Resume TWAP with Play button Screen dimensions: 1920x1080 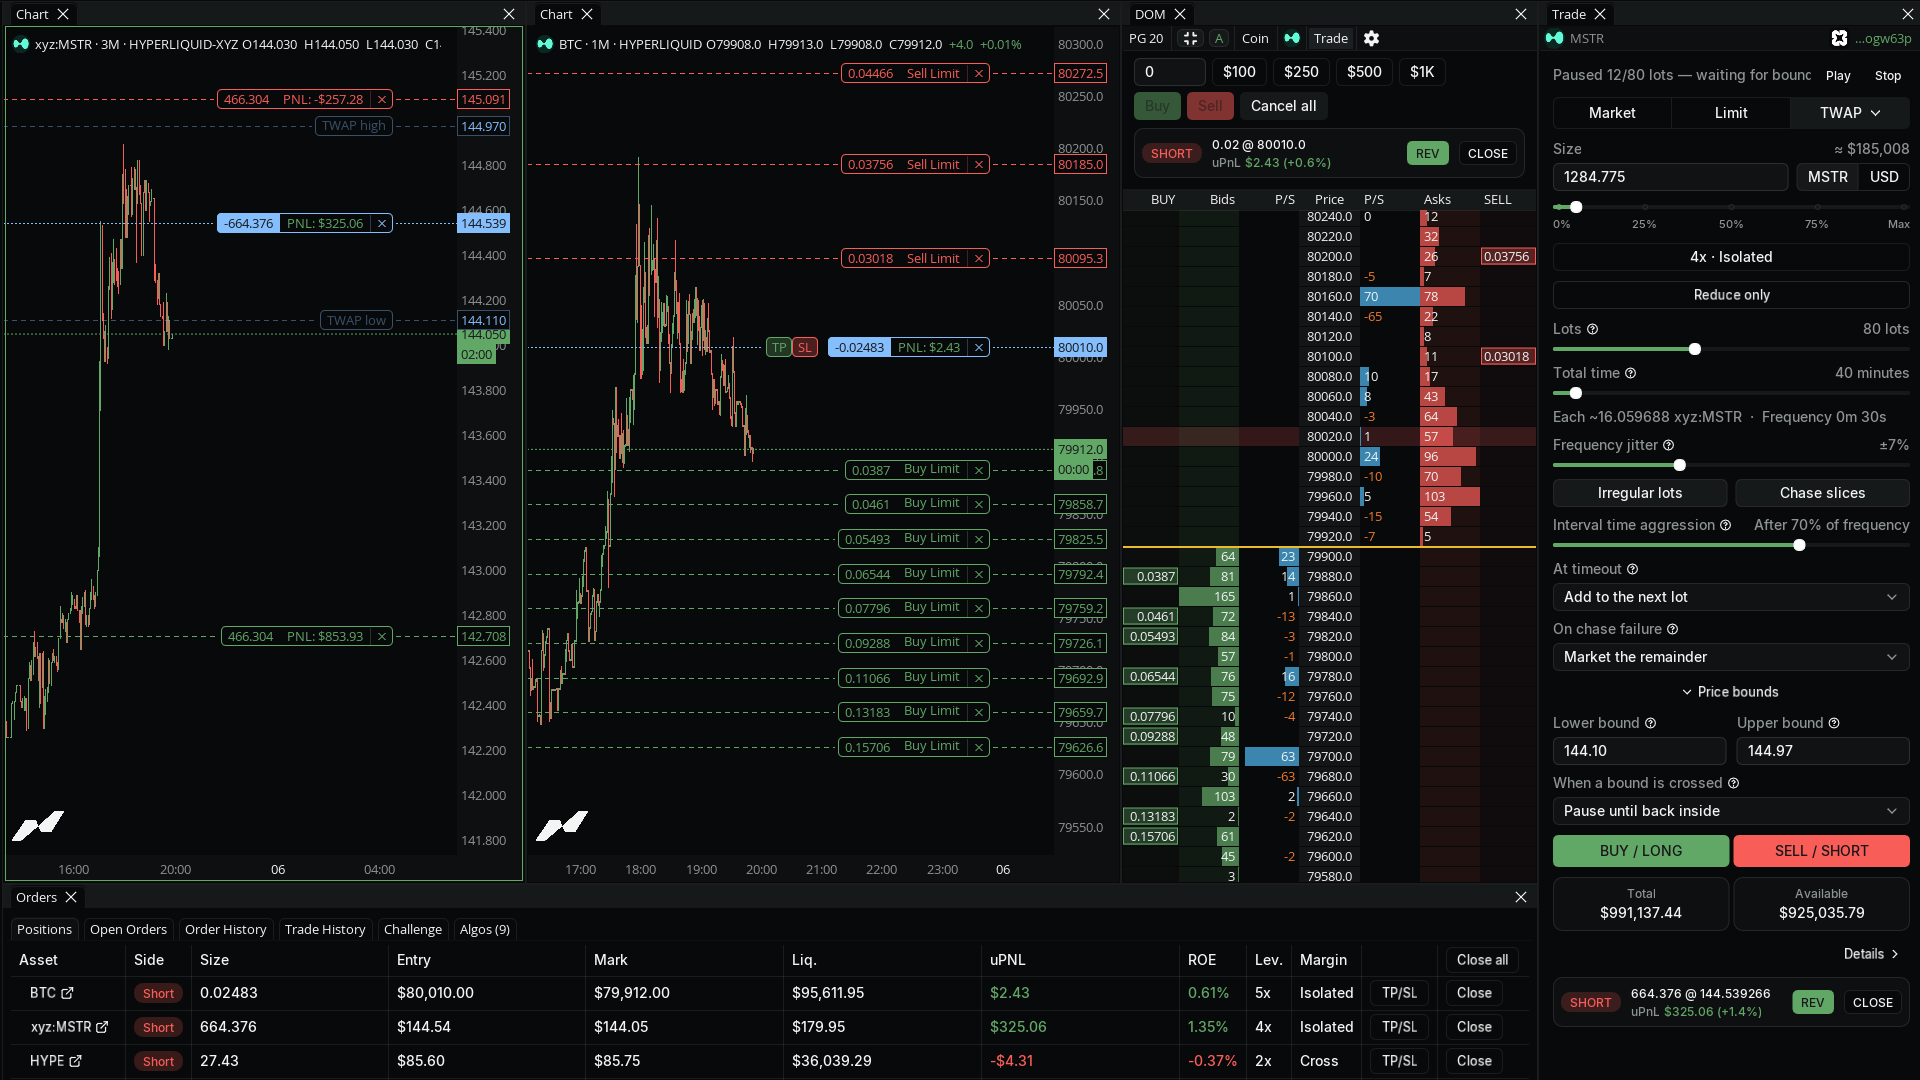[1838, 76]
